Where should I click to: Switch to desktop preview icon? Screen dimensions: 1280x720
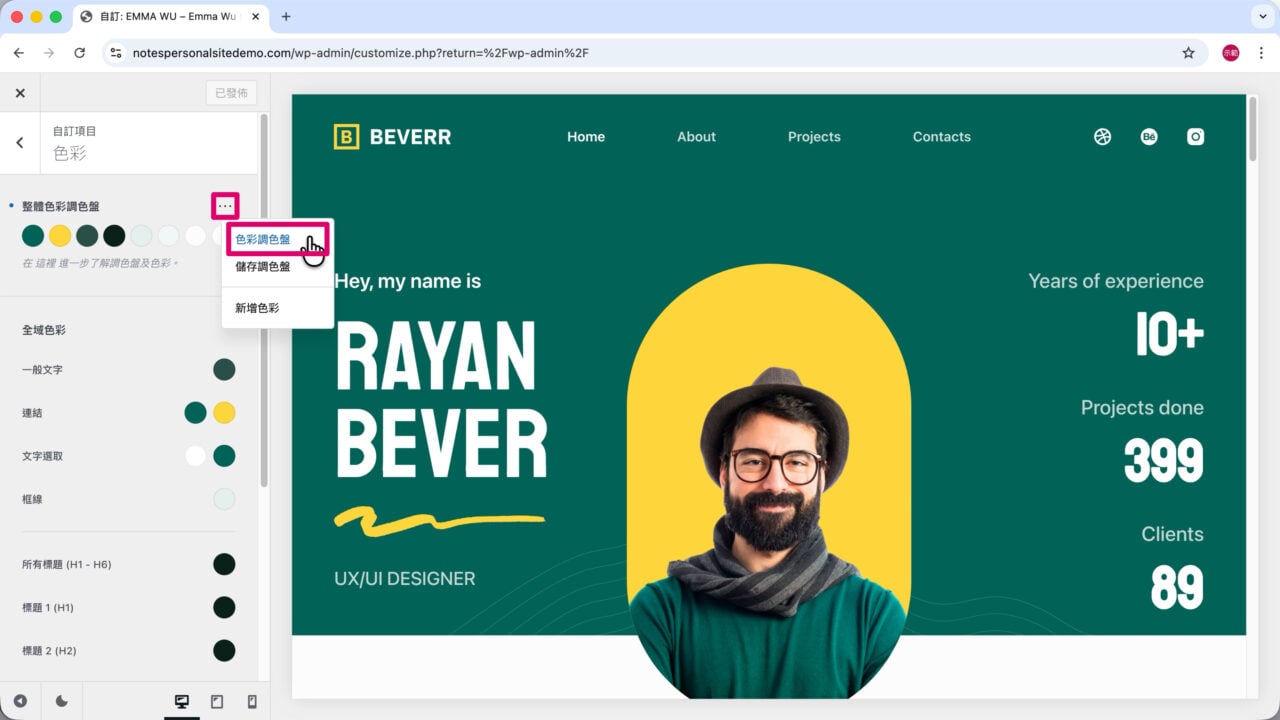tap(182, 702)
